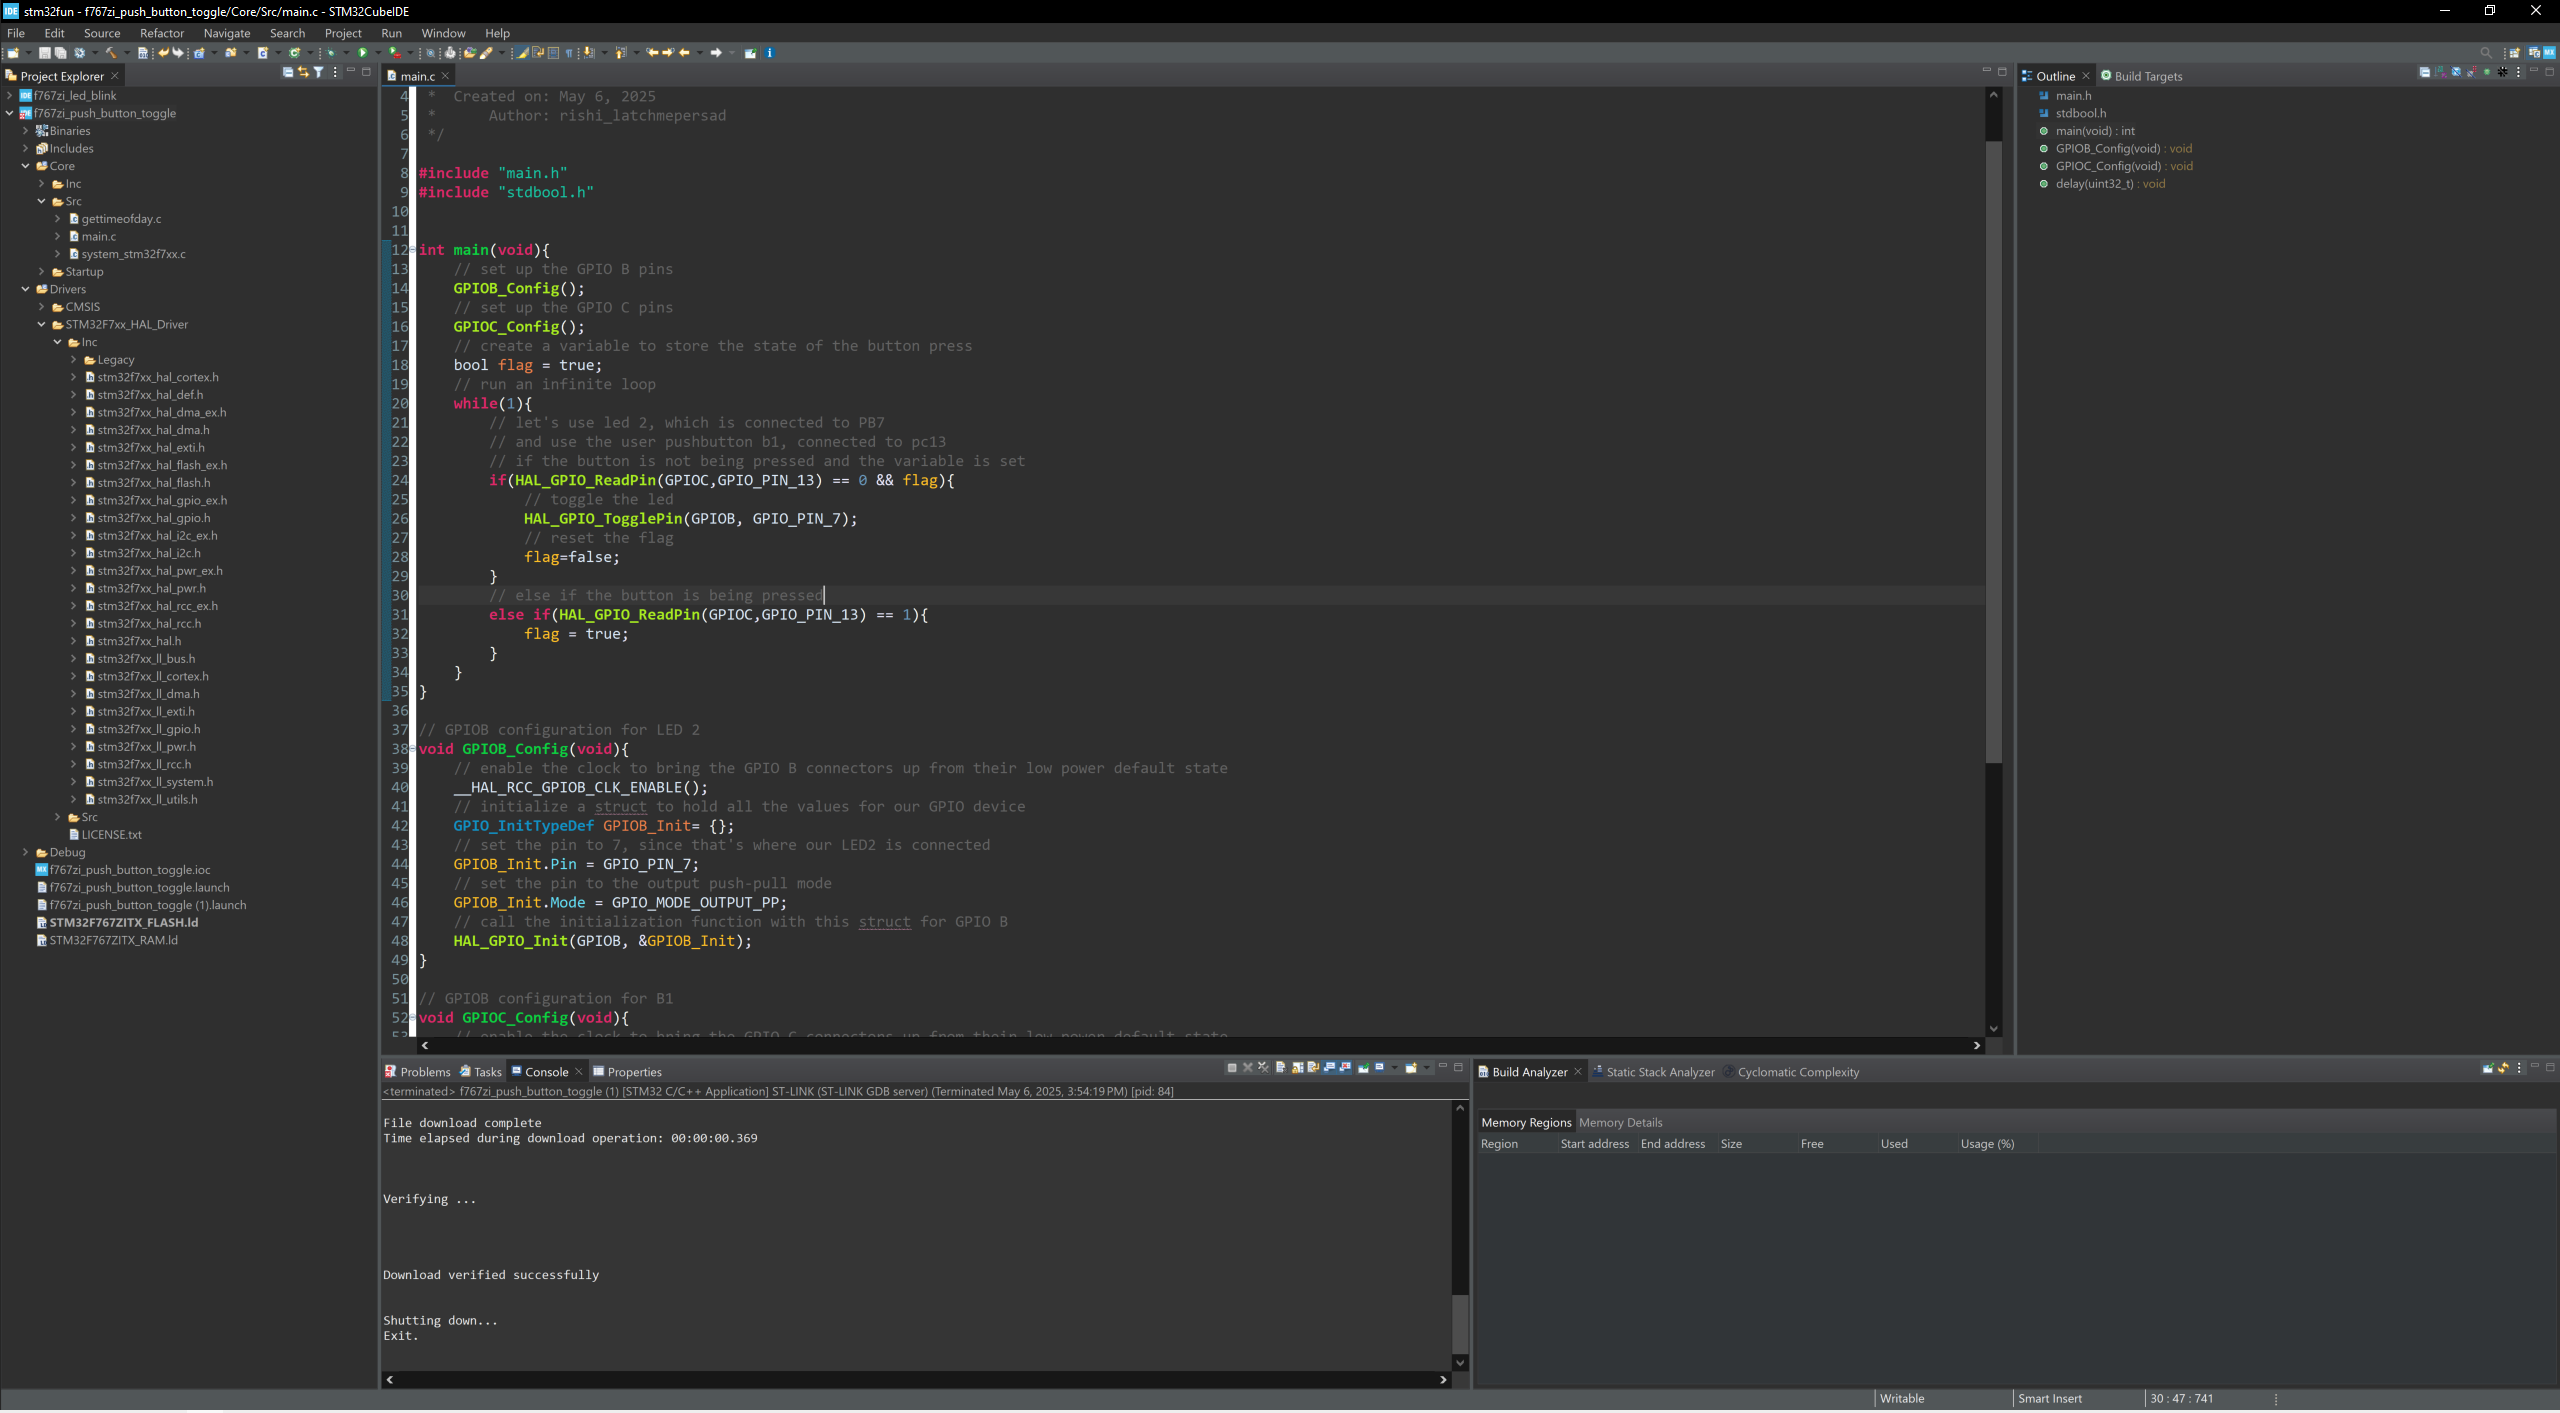Open the CubeMX perspective via MX icon
Image resolution: width=2560 pixels, height=1413 pixels.
(2550, 53)
